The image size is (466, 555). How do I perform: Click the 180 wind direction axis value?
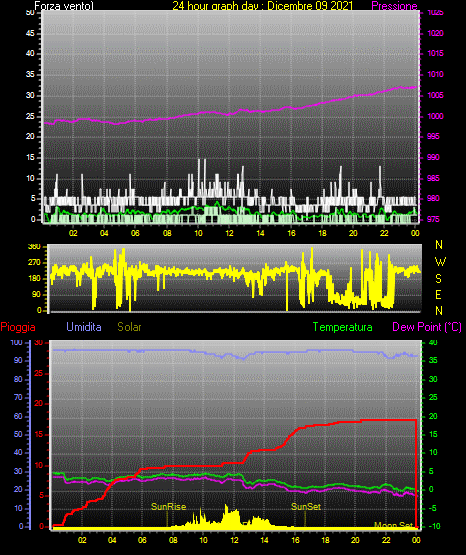point(34,279)
